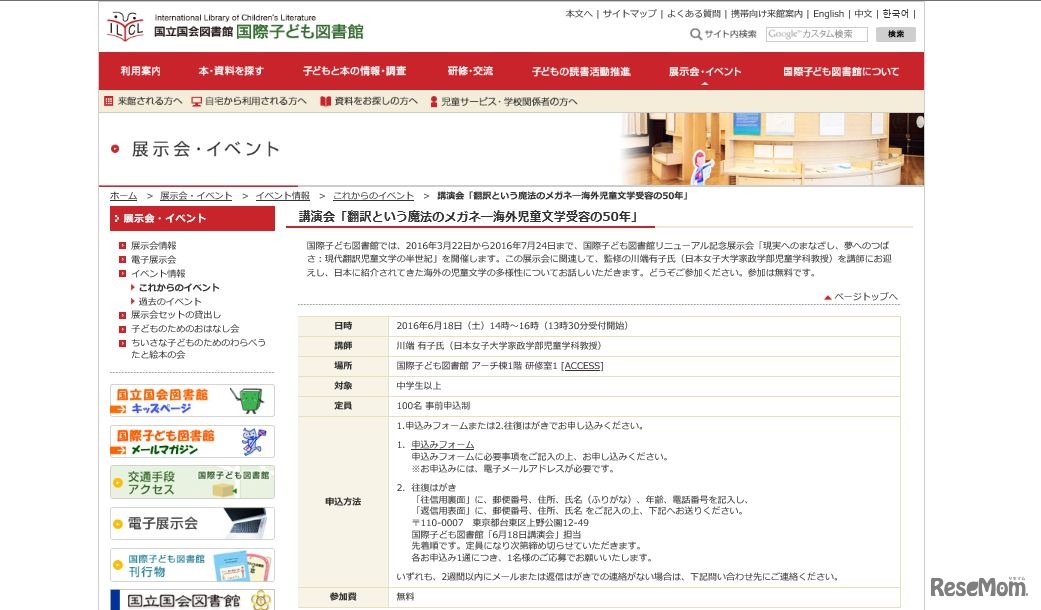
Task: Open 国立国会図書館 banner at bottom
Action: 192,600
